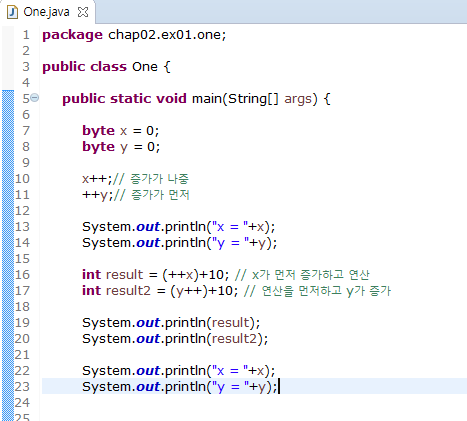Click line number 23 in gutter
This screenshot has height=421, width=467.
(x=22, y=387)
